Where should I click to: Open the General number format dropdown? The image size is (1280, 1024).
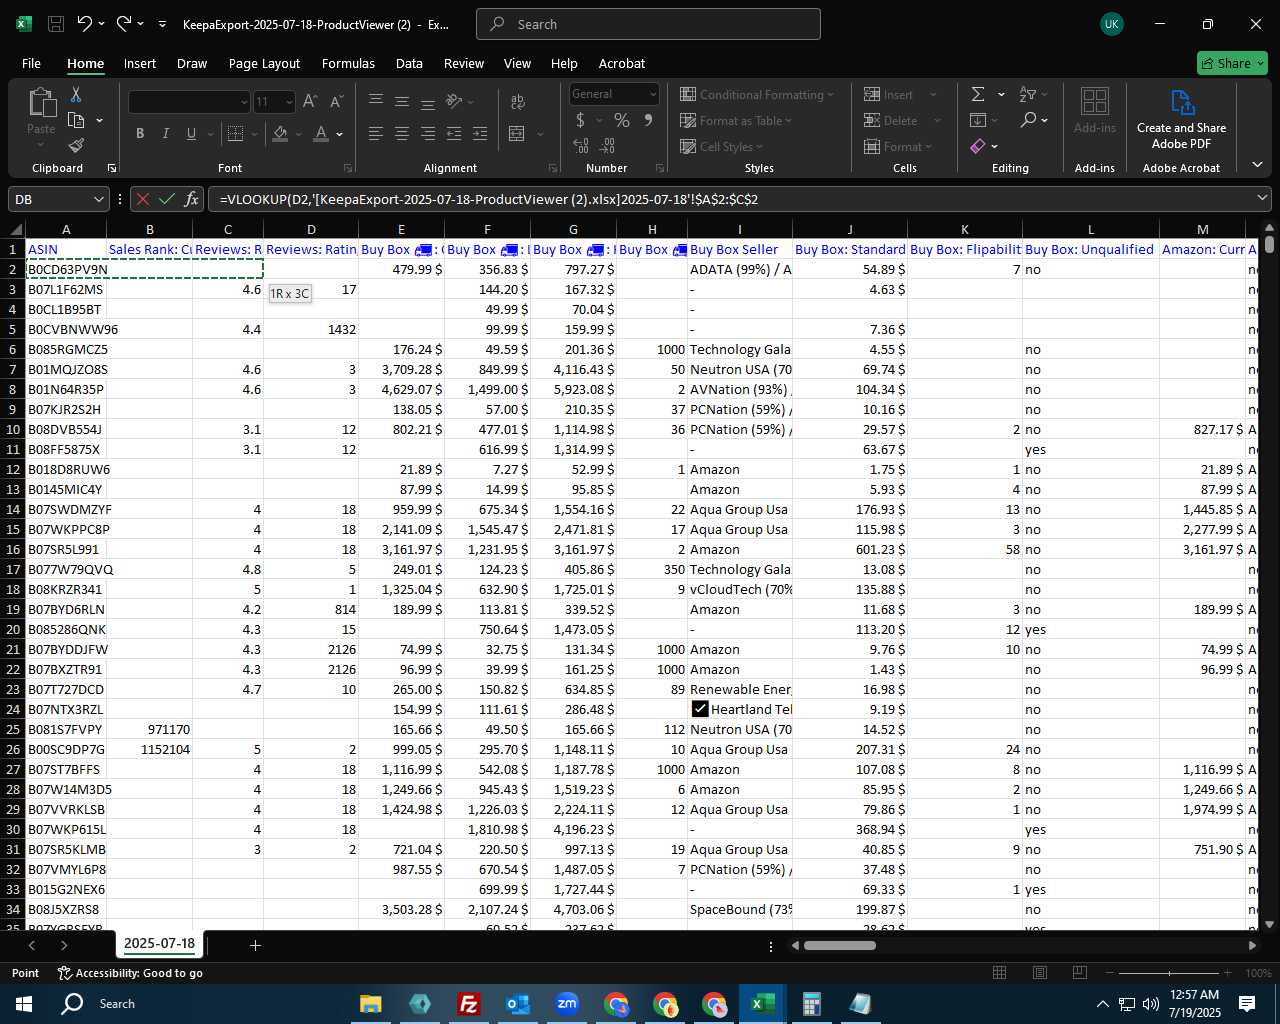click(652, 94)
